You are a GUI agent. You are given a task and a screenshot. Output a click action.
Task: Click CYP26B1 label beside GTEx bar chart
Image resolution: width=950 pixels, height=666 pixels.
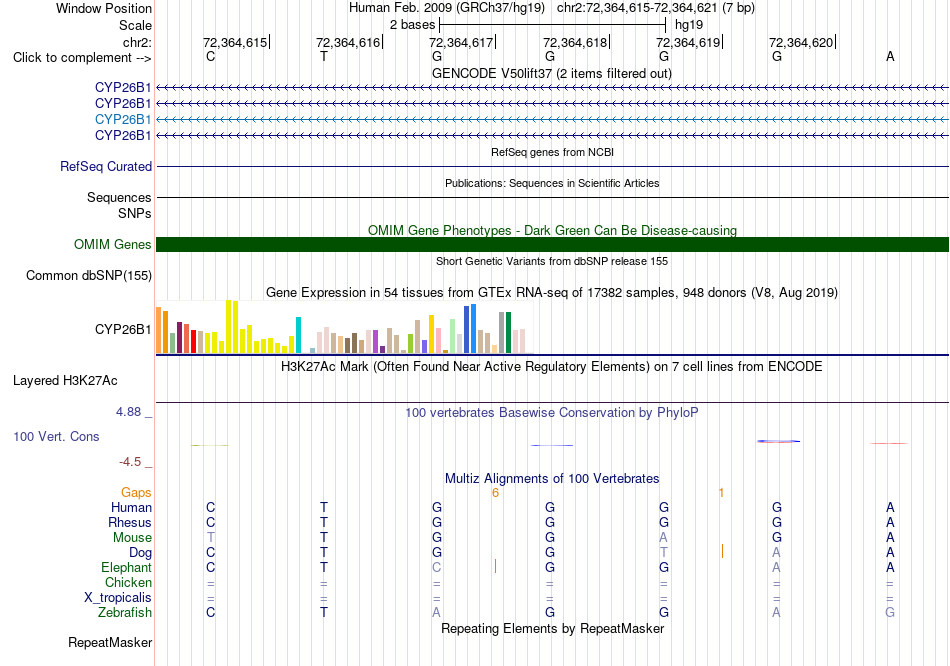pyautogui.click(x=123, y=329)
